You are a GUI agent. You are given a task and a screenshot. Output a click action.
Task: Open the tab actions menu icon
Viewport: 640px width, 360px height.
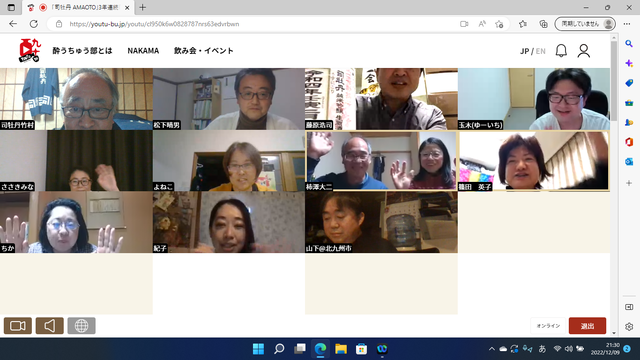point(11,7)
